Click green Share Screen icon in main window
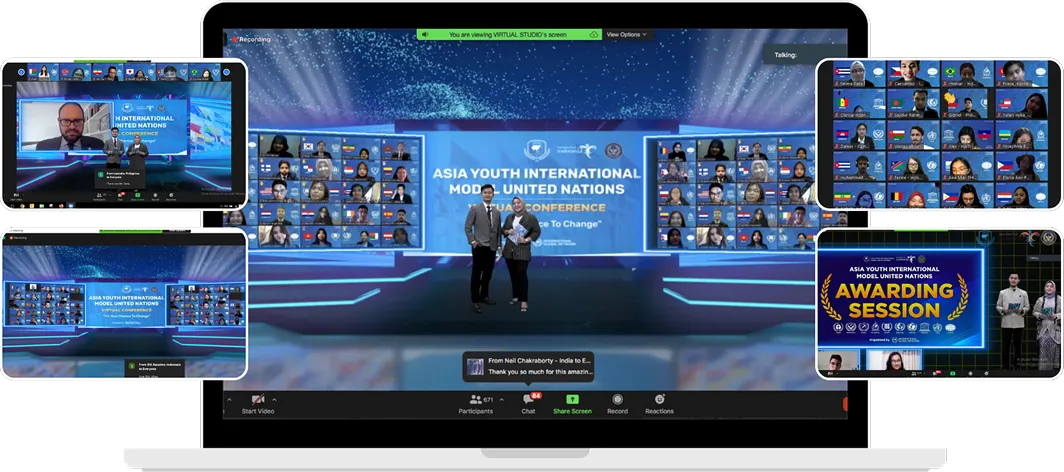Viewport: 1064px width, 472px height. (x=572, y=399)
